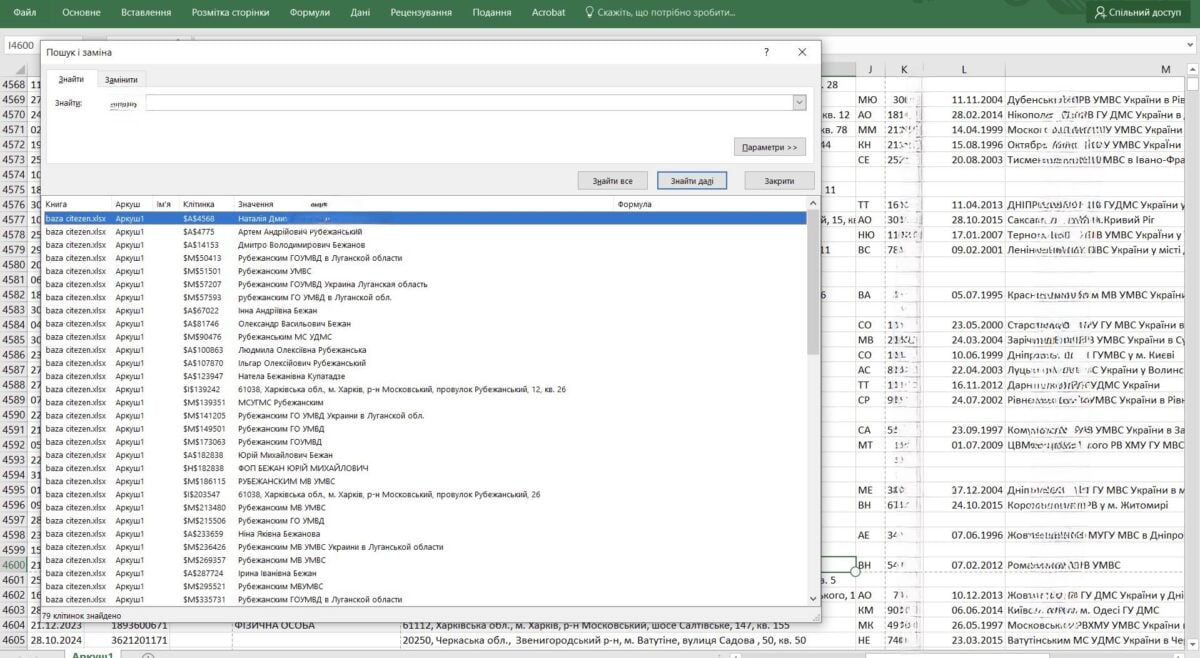Select result 'Рубежанским ГОУМВД в Луганской области' at $M$50413
The image size is (1200, 658).
[x=425, y=257]
